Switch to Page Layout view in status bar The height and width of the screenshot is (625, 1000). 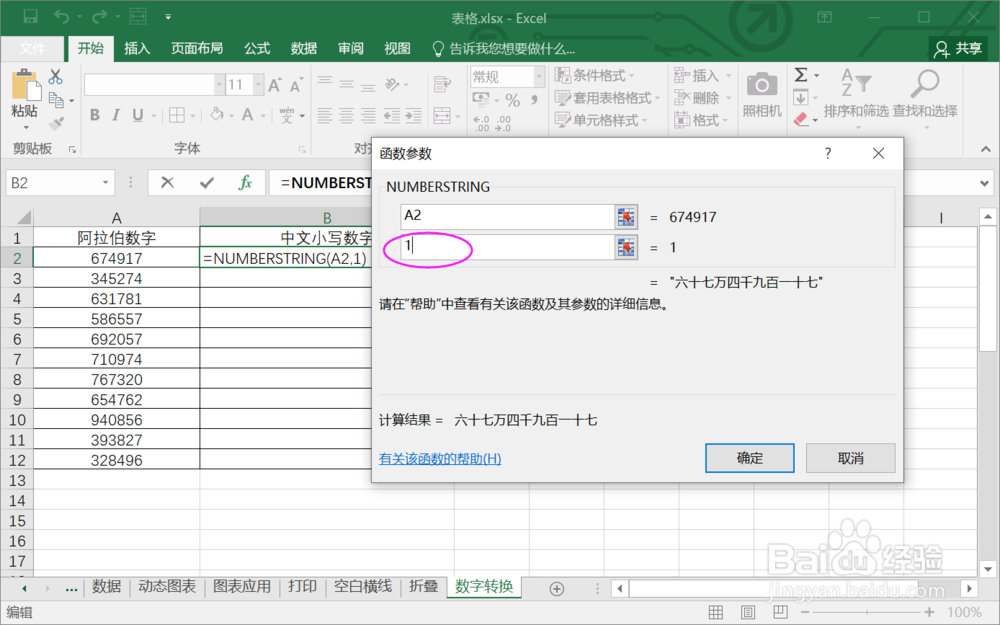point(748,612)
